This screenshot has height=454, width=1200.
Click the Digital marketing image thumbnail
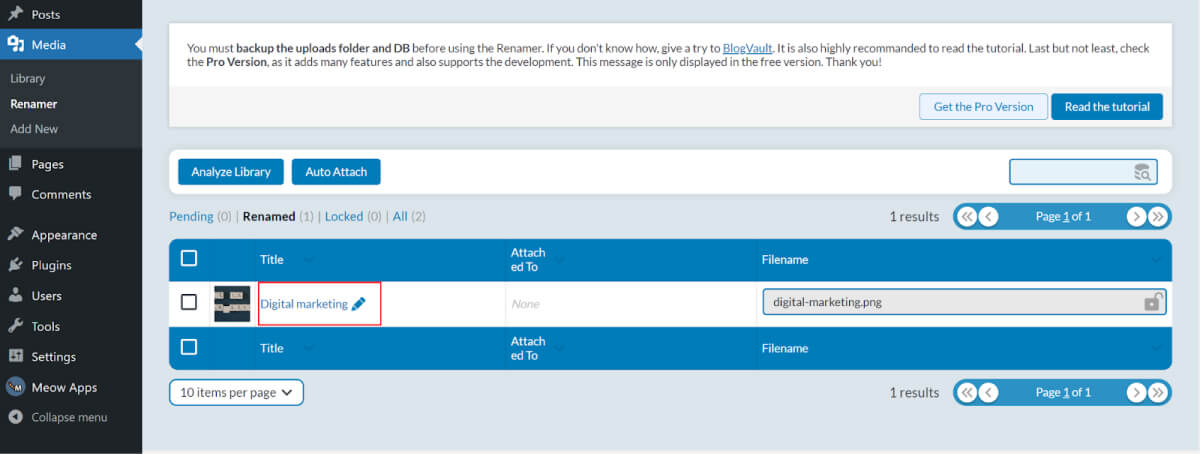coord(232,303)
